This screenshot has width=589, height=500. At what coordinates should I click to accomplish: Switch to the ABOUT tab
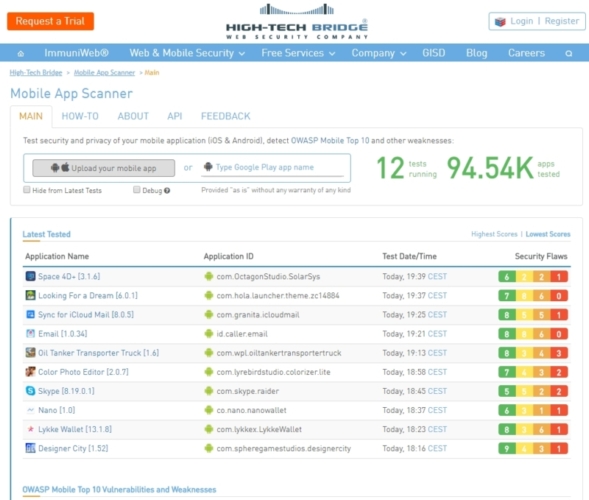tap(133, 116)
